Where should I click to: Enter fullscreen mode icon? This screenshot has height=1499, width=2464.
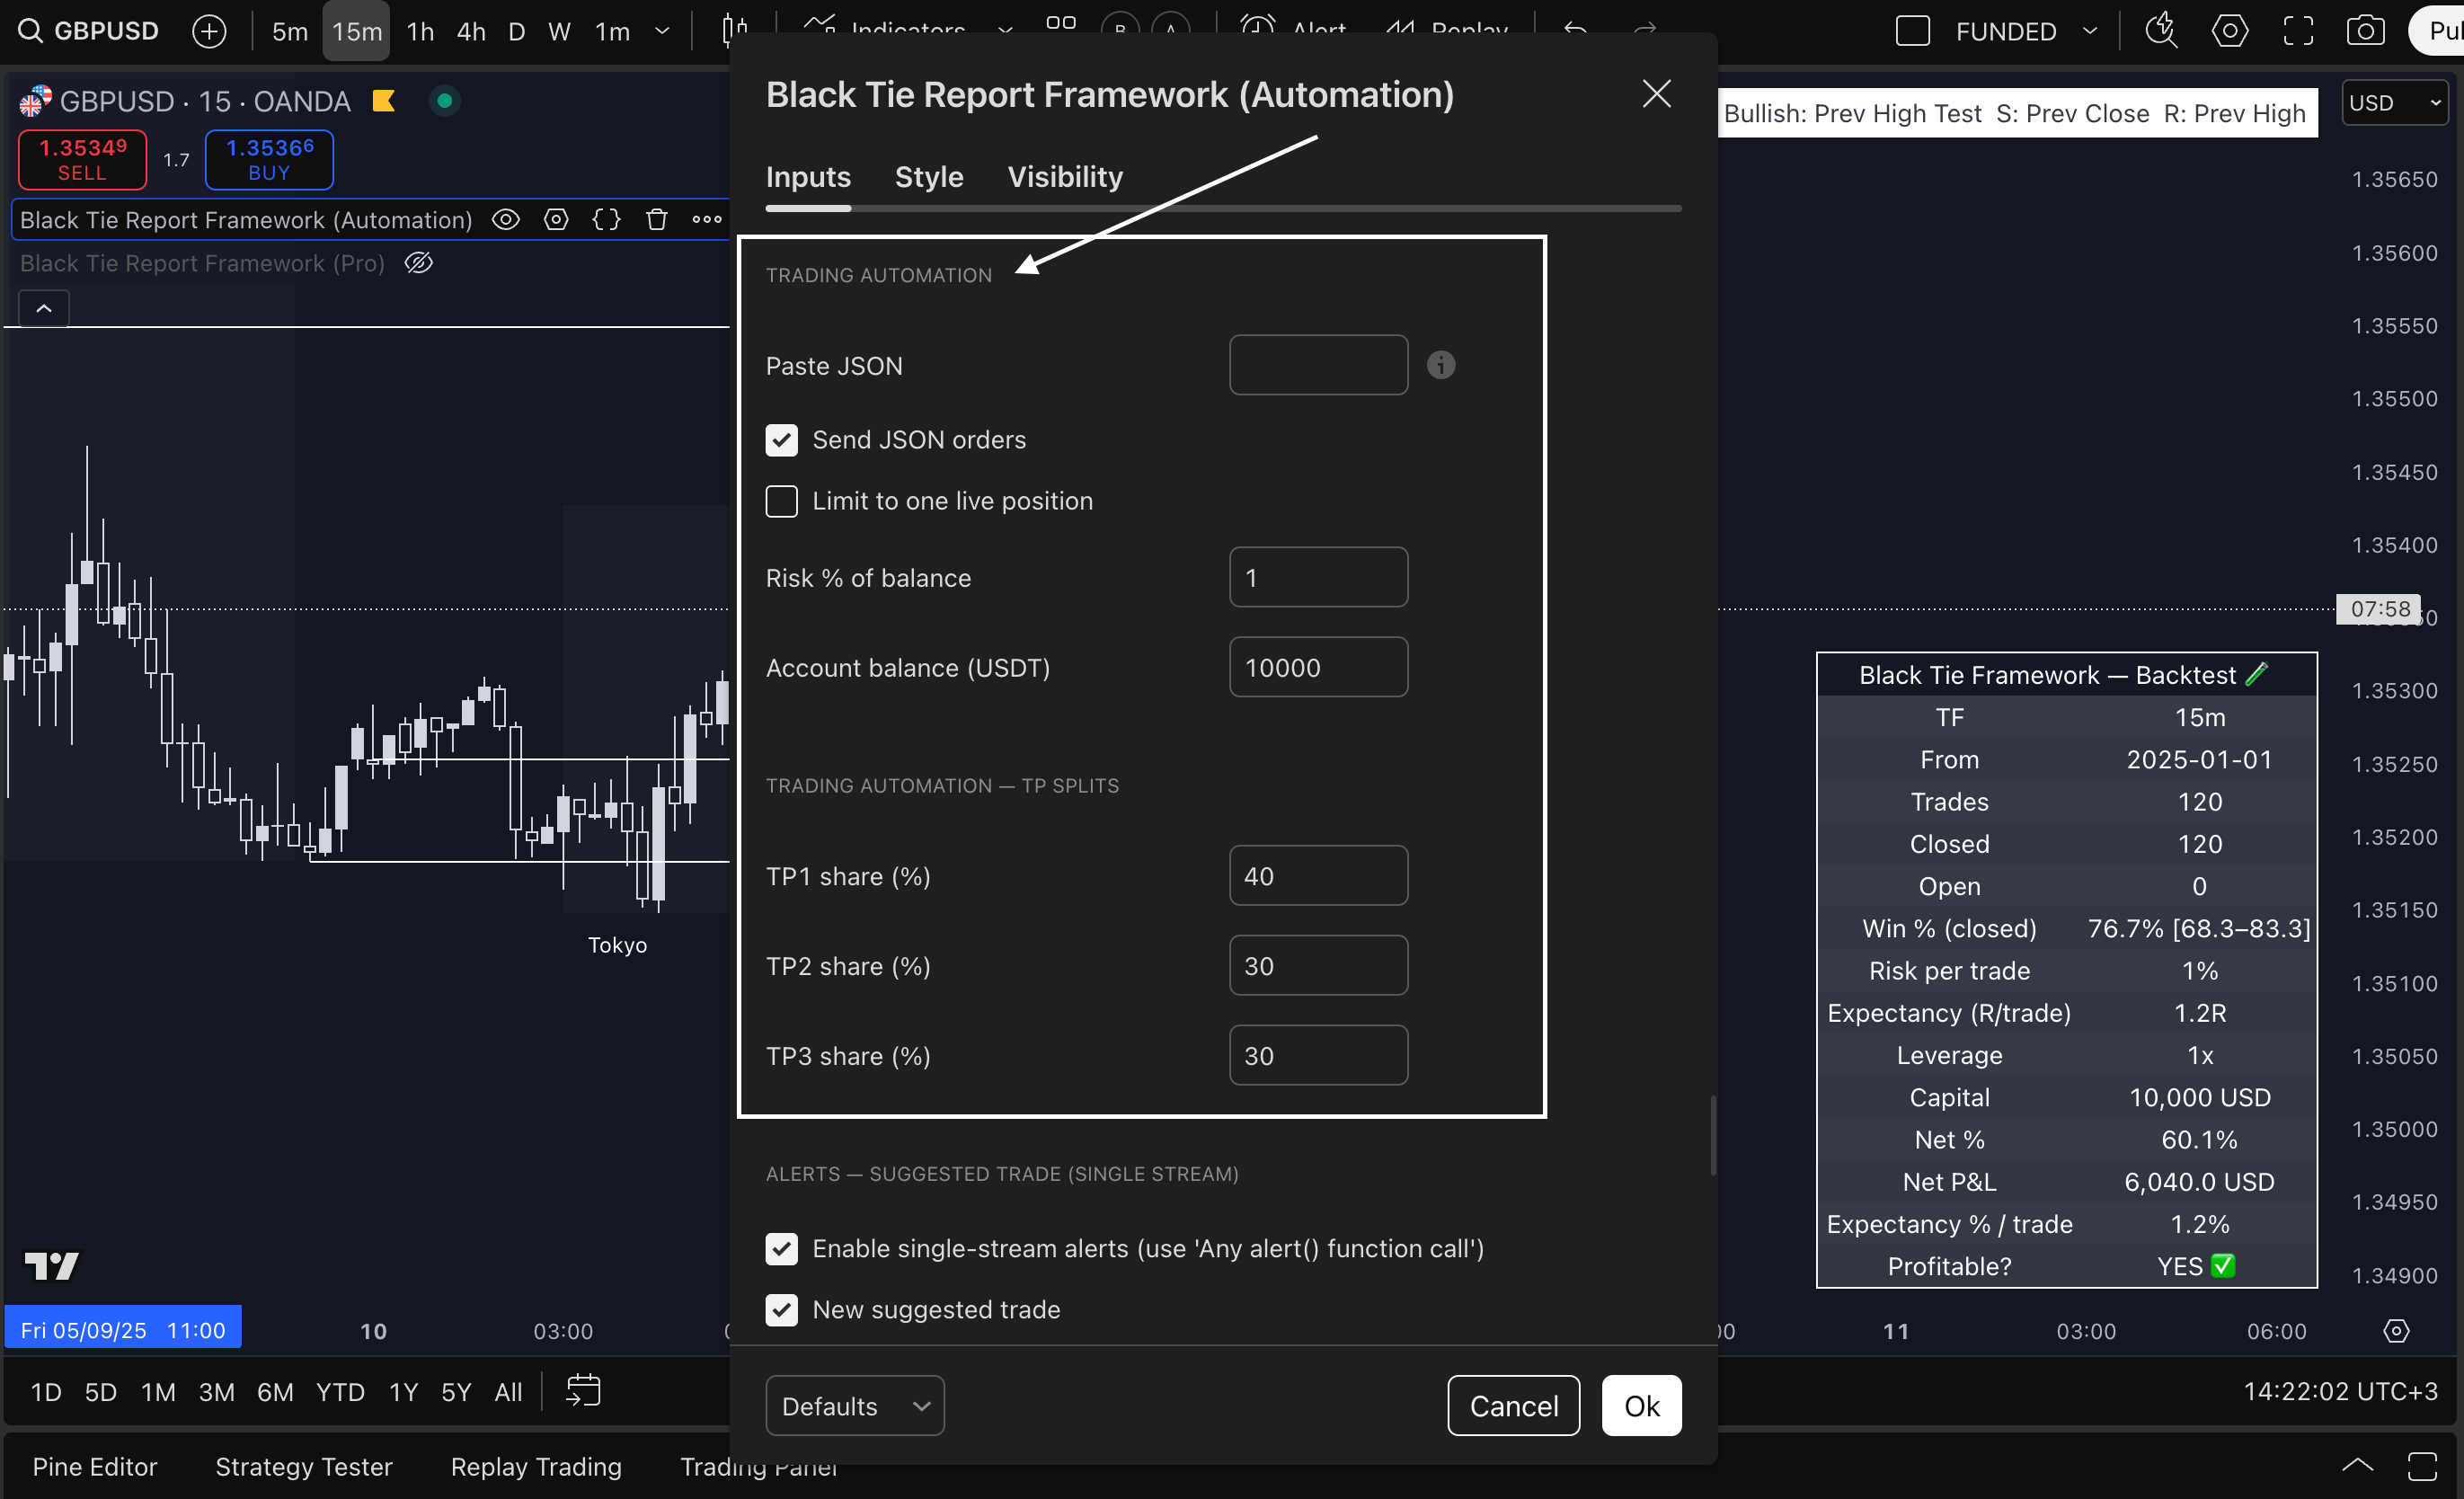[x=2298, y=31]
